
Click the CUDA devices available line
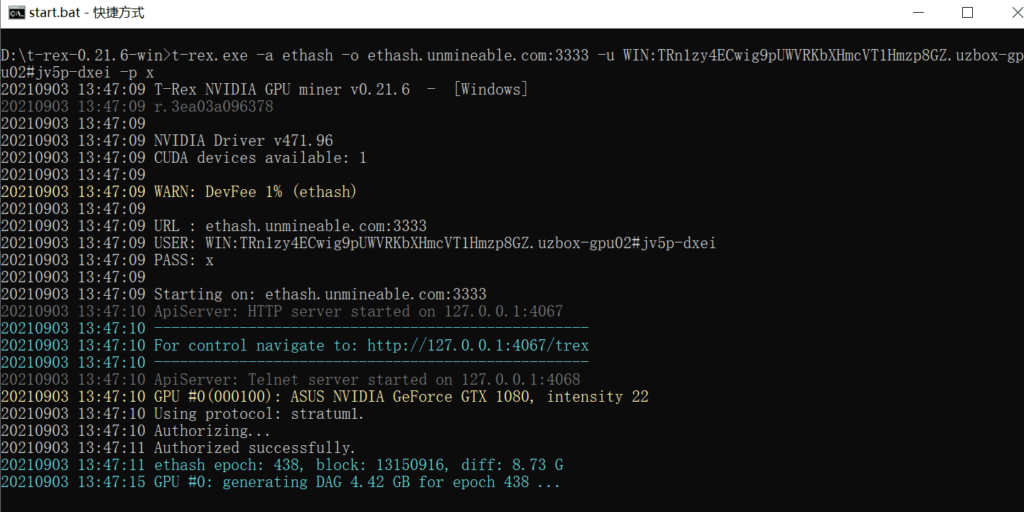(260, 158)
